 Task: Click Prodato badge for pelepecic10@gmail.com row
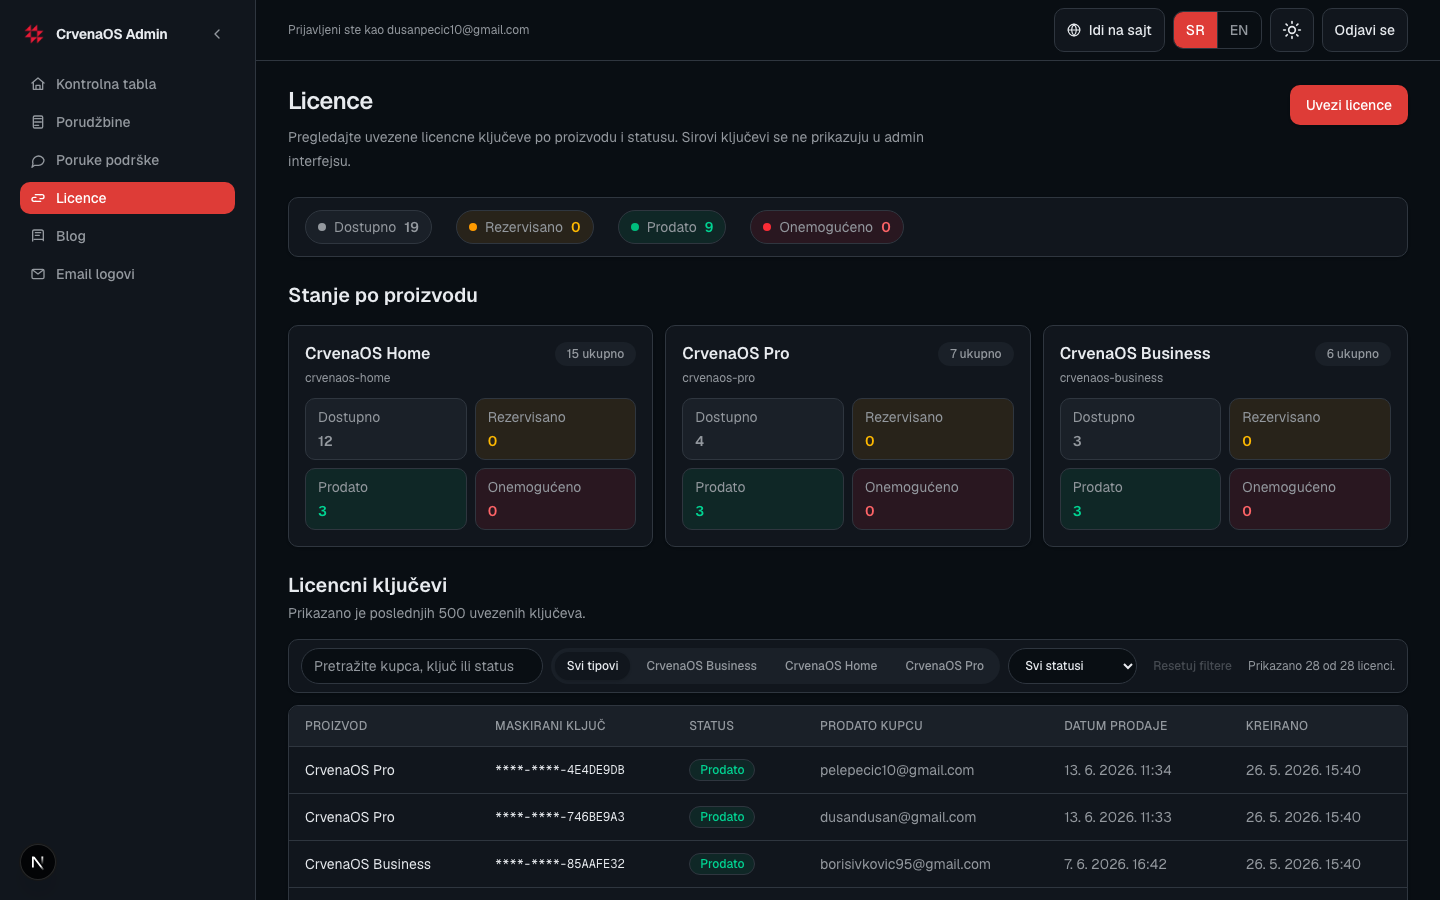[722, 770]
